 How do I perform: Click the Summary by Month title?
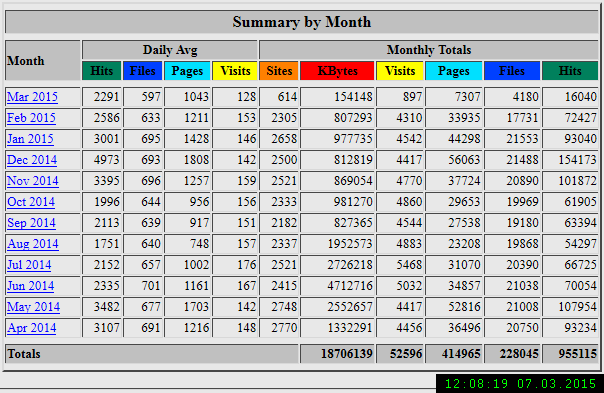pos(302,22)
